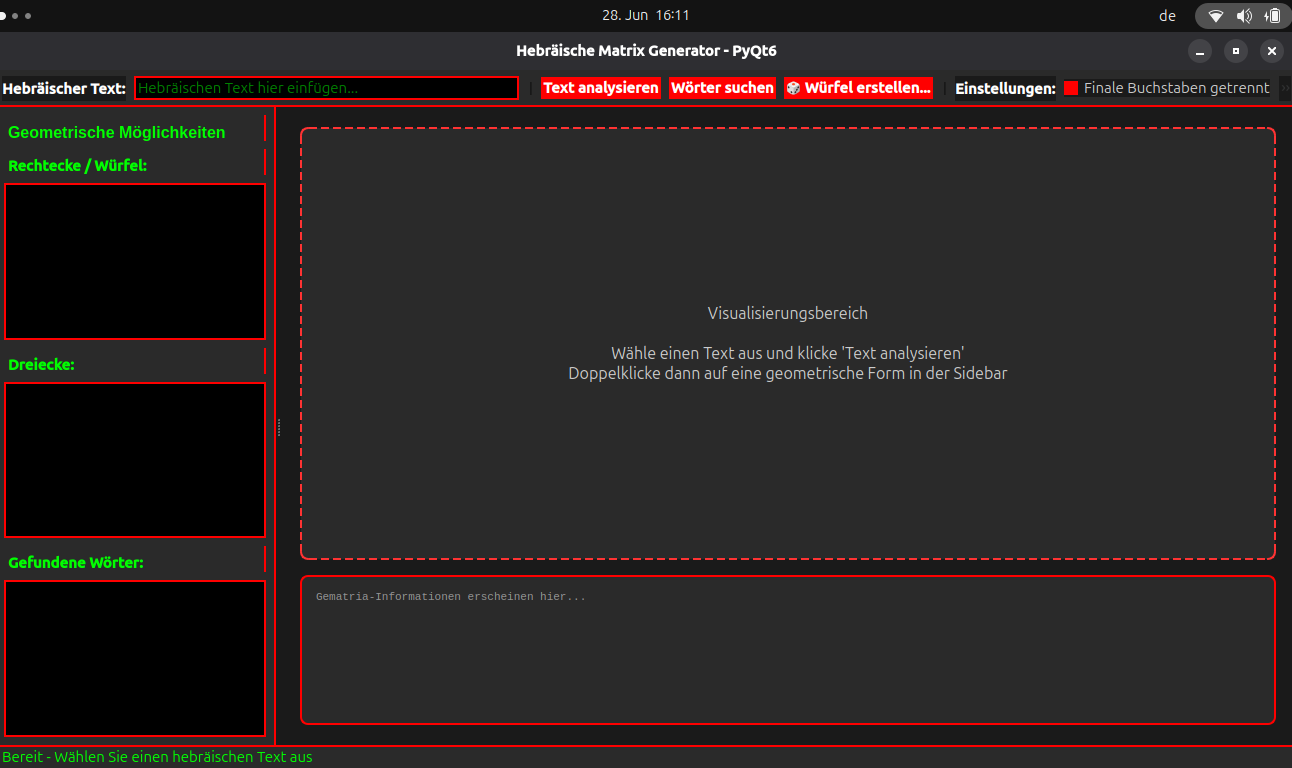This screenshot has width=1292, height=768.
Task: Click the Hebräischer Text input field
Action: (x=326, y=88)
